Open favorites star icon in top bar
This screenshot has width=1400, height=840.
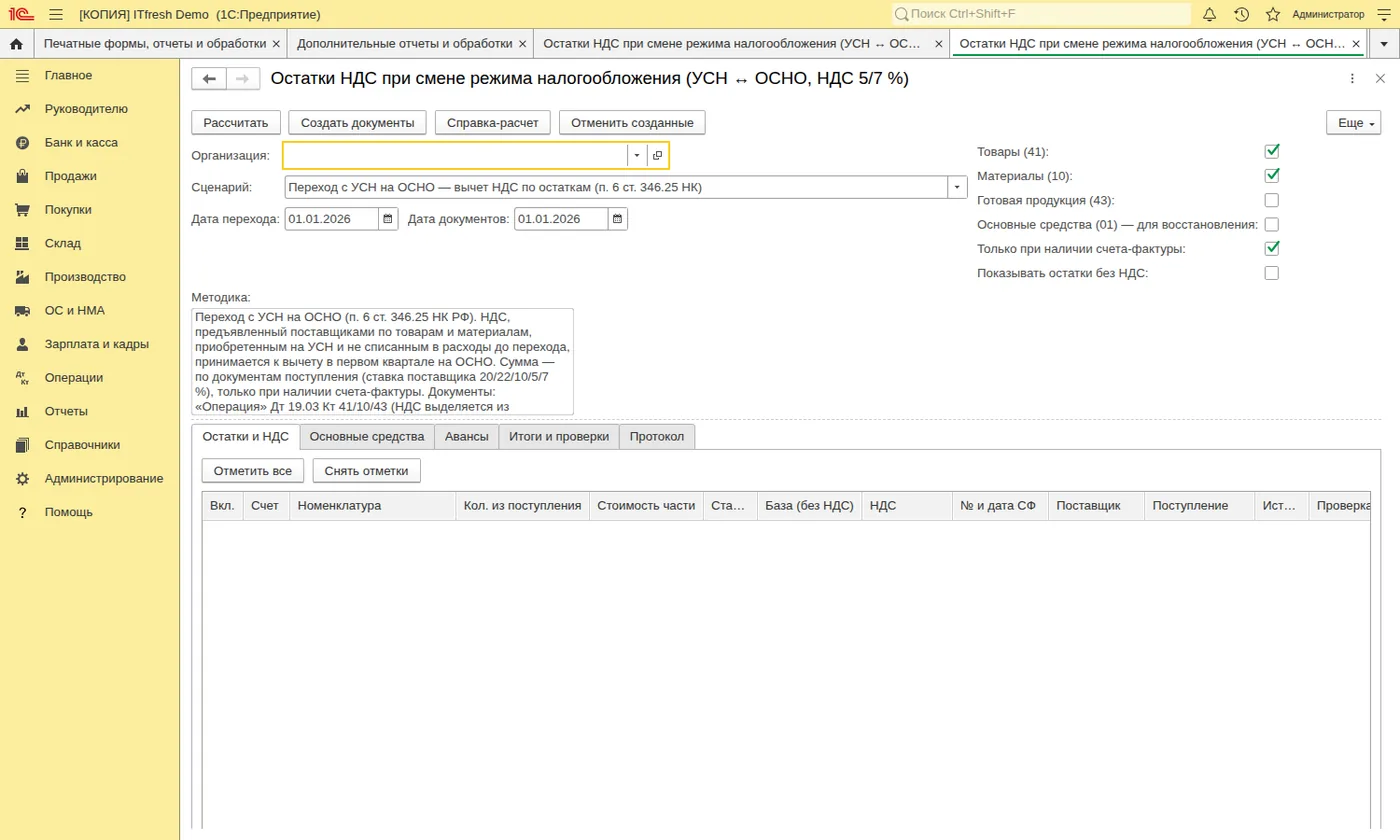[x=1273, y=14]
